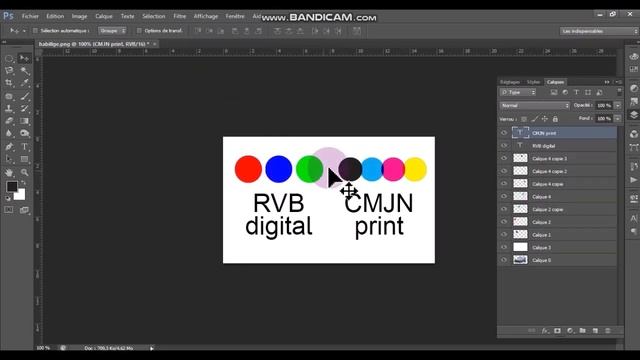The width and height of the screenshot is (640, 360).
Task: Select the Blur tool
Action: pos(9,133)
